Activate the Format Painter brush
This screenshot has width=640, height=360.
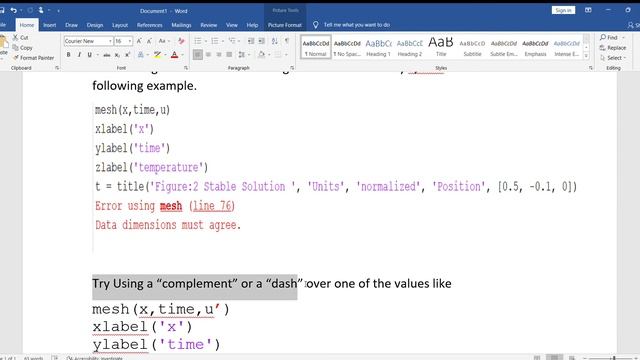(x=16, y=58)
